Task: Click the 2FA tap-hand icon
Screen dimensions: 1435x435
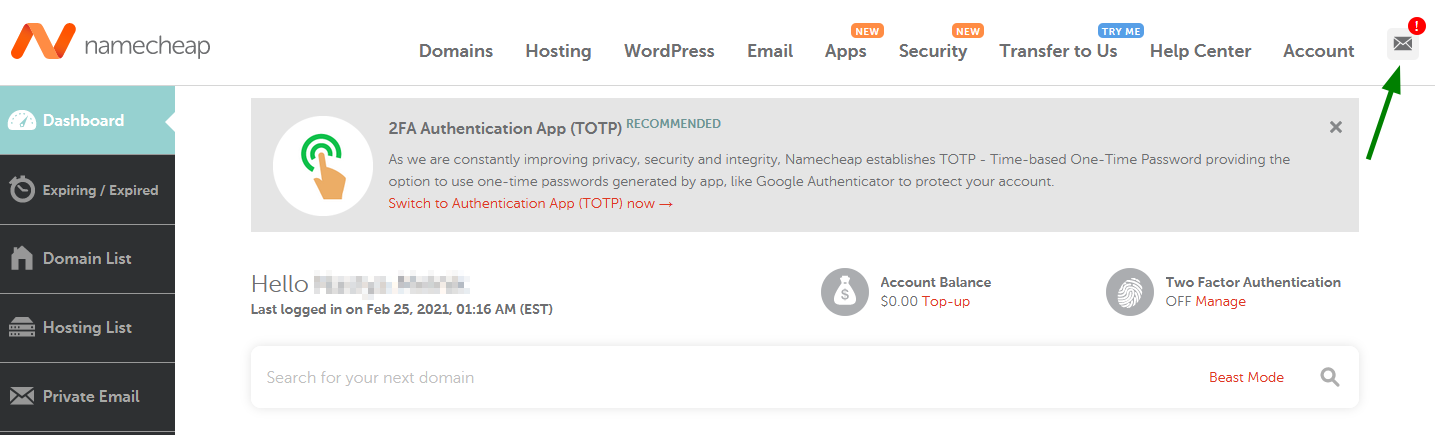Action: (323, 166)
